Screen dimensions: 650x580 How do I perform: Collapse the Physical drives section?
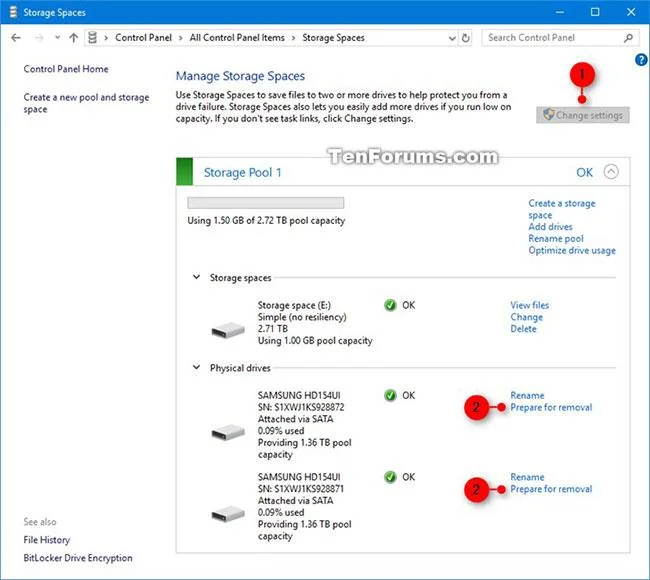pyautogui.click(x=196, y=367)
